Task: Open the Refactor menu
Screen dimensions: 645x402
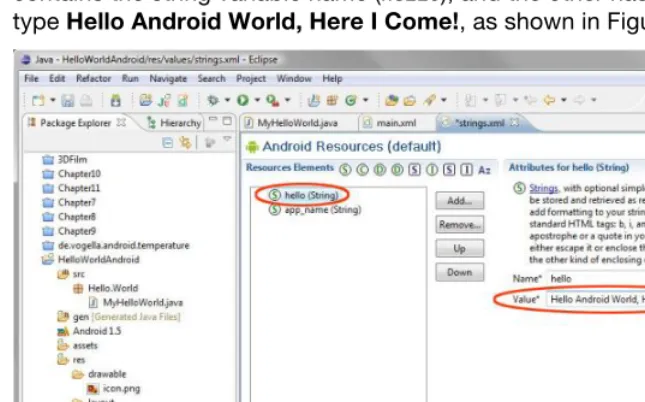Action: [93, 78]
